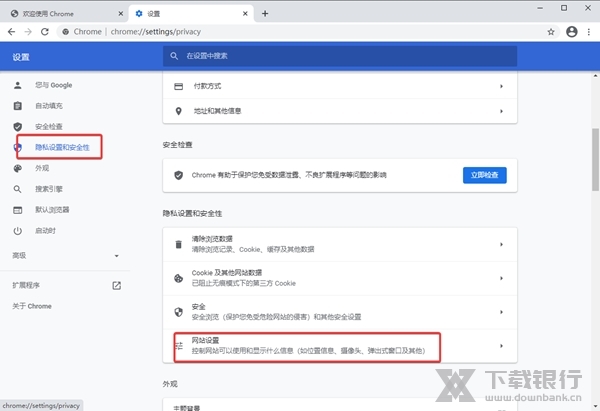Open 启动时 in the sidebar
Viewport: 600px width, 411px height.
[x=46, y=231]
